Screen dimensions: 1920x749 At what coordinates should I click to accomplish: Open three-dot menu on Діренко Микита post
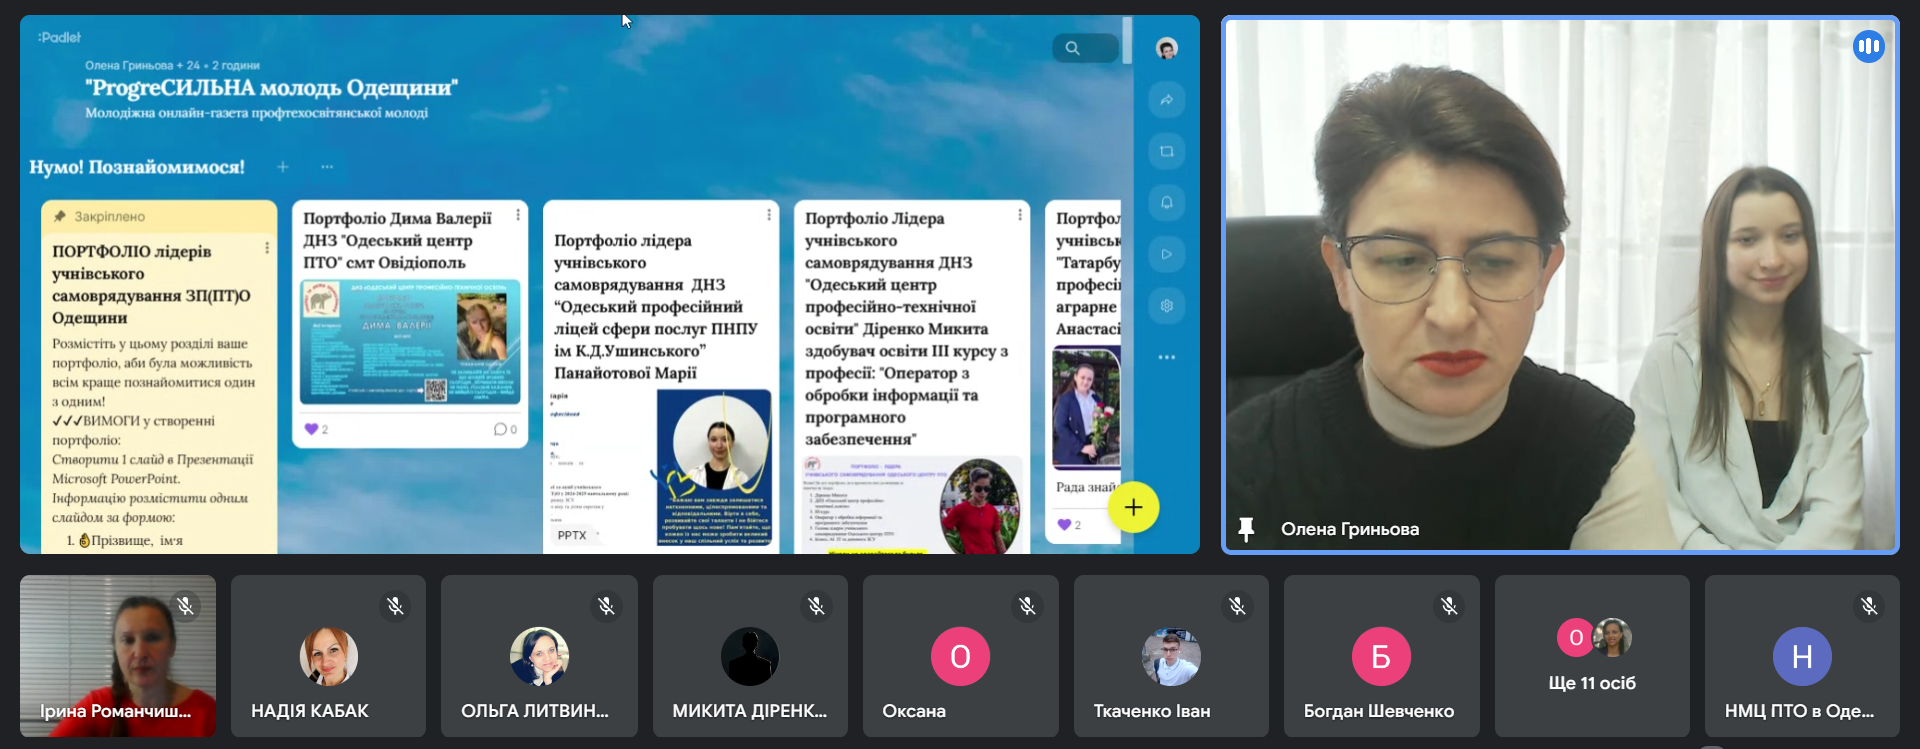point(1020,215)
